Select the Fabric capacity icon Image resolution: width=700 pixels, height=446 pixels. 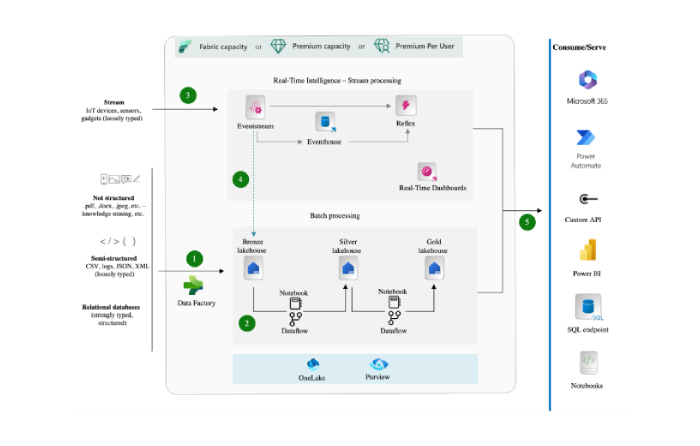click(184, 47)
